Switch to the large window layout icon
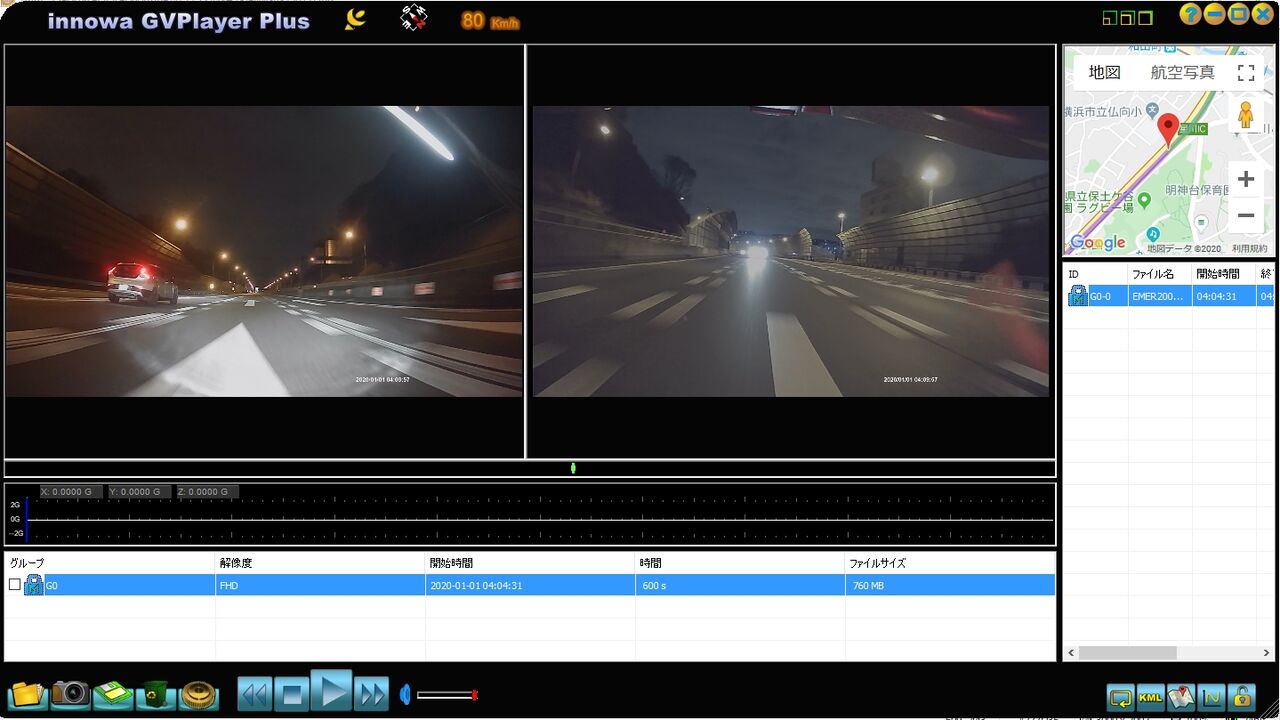 tap(1144, 17)
